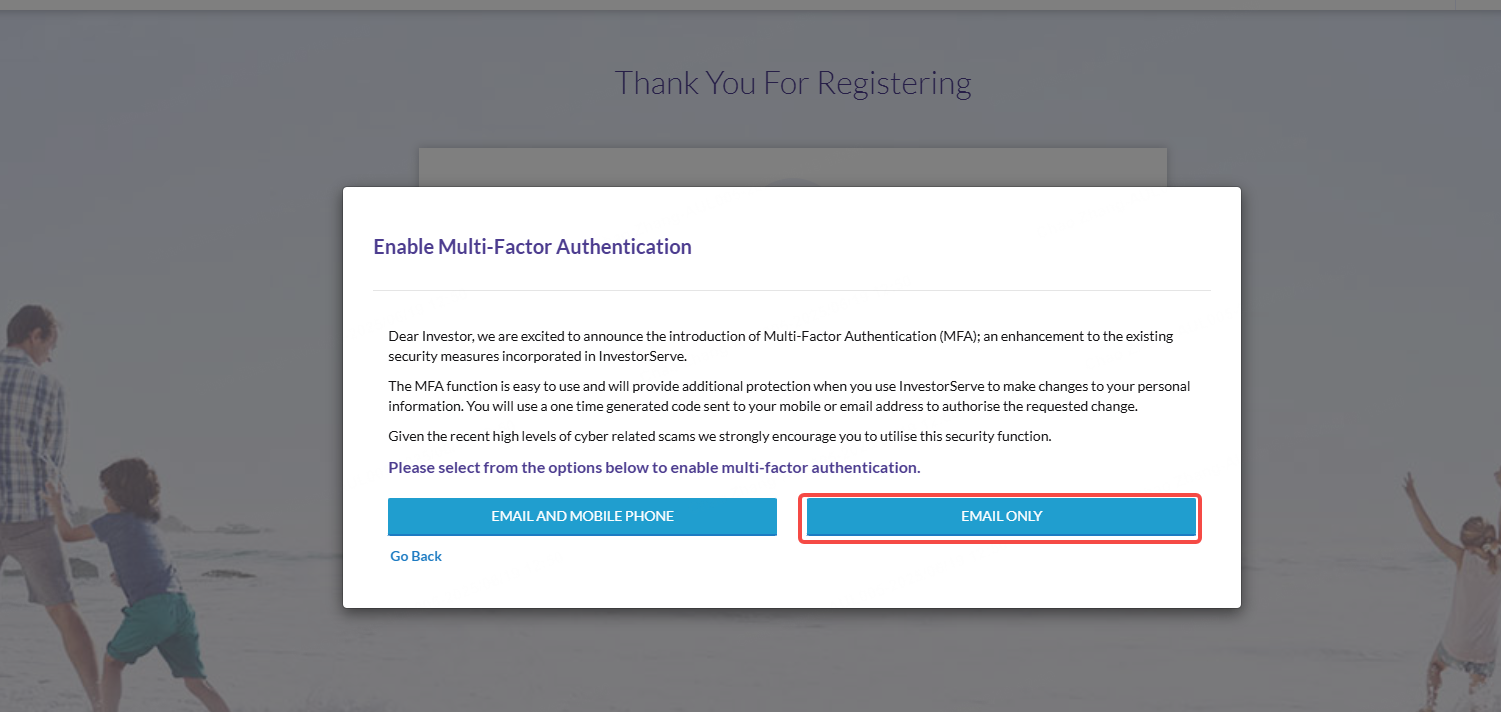The width and height of the screenshot is (1501, 712).
Task: Click empty white space below Go Back
Action: pos(792,587)
